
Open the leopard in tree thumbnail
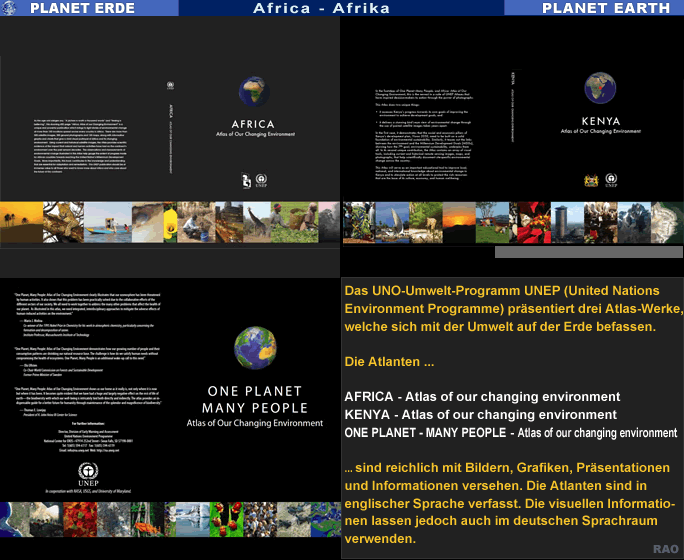pos(63,222)
